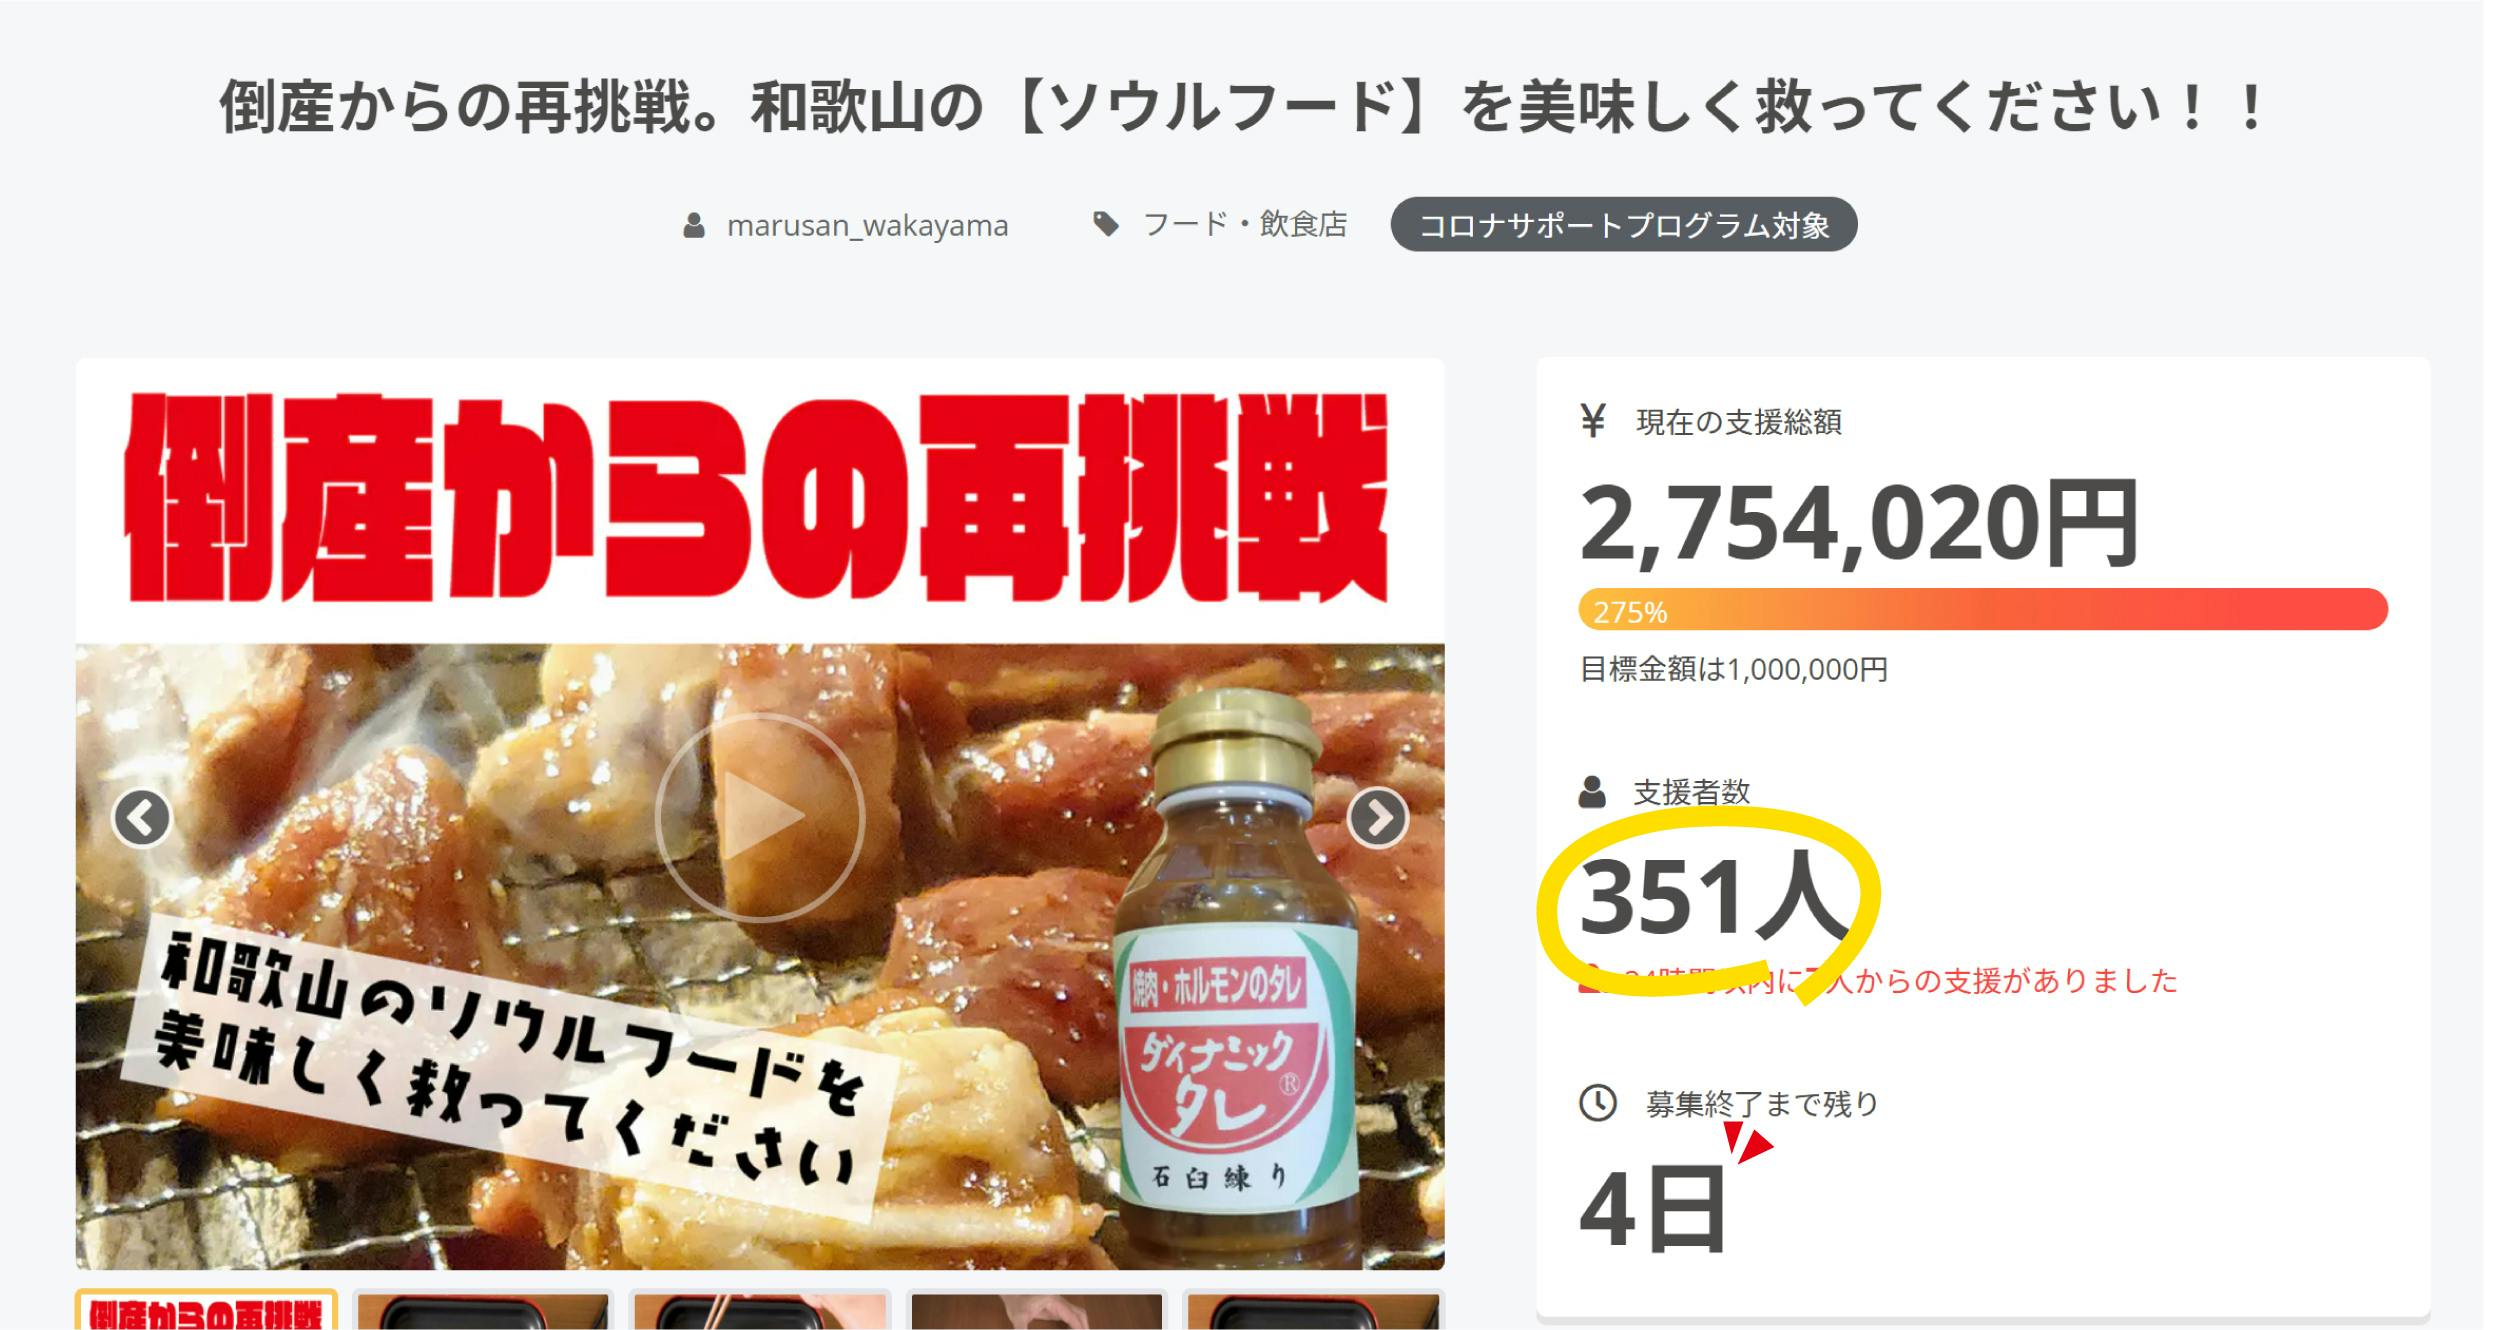Image resolution: width=2495 pixels, height=1330 pixels.
Task: Click the clock icon beside 募集終了まで残り
Action: pyautogui.click(x=1598, y=1103)
